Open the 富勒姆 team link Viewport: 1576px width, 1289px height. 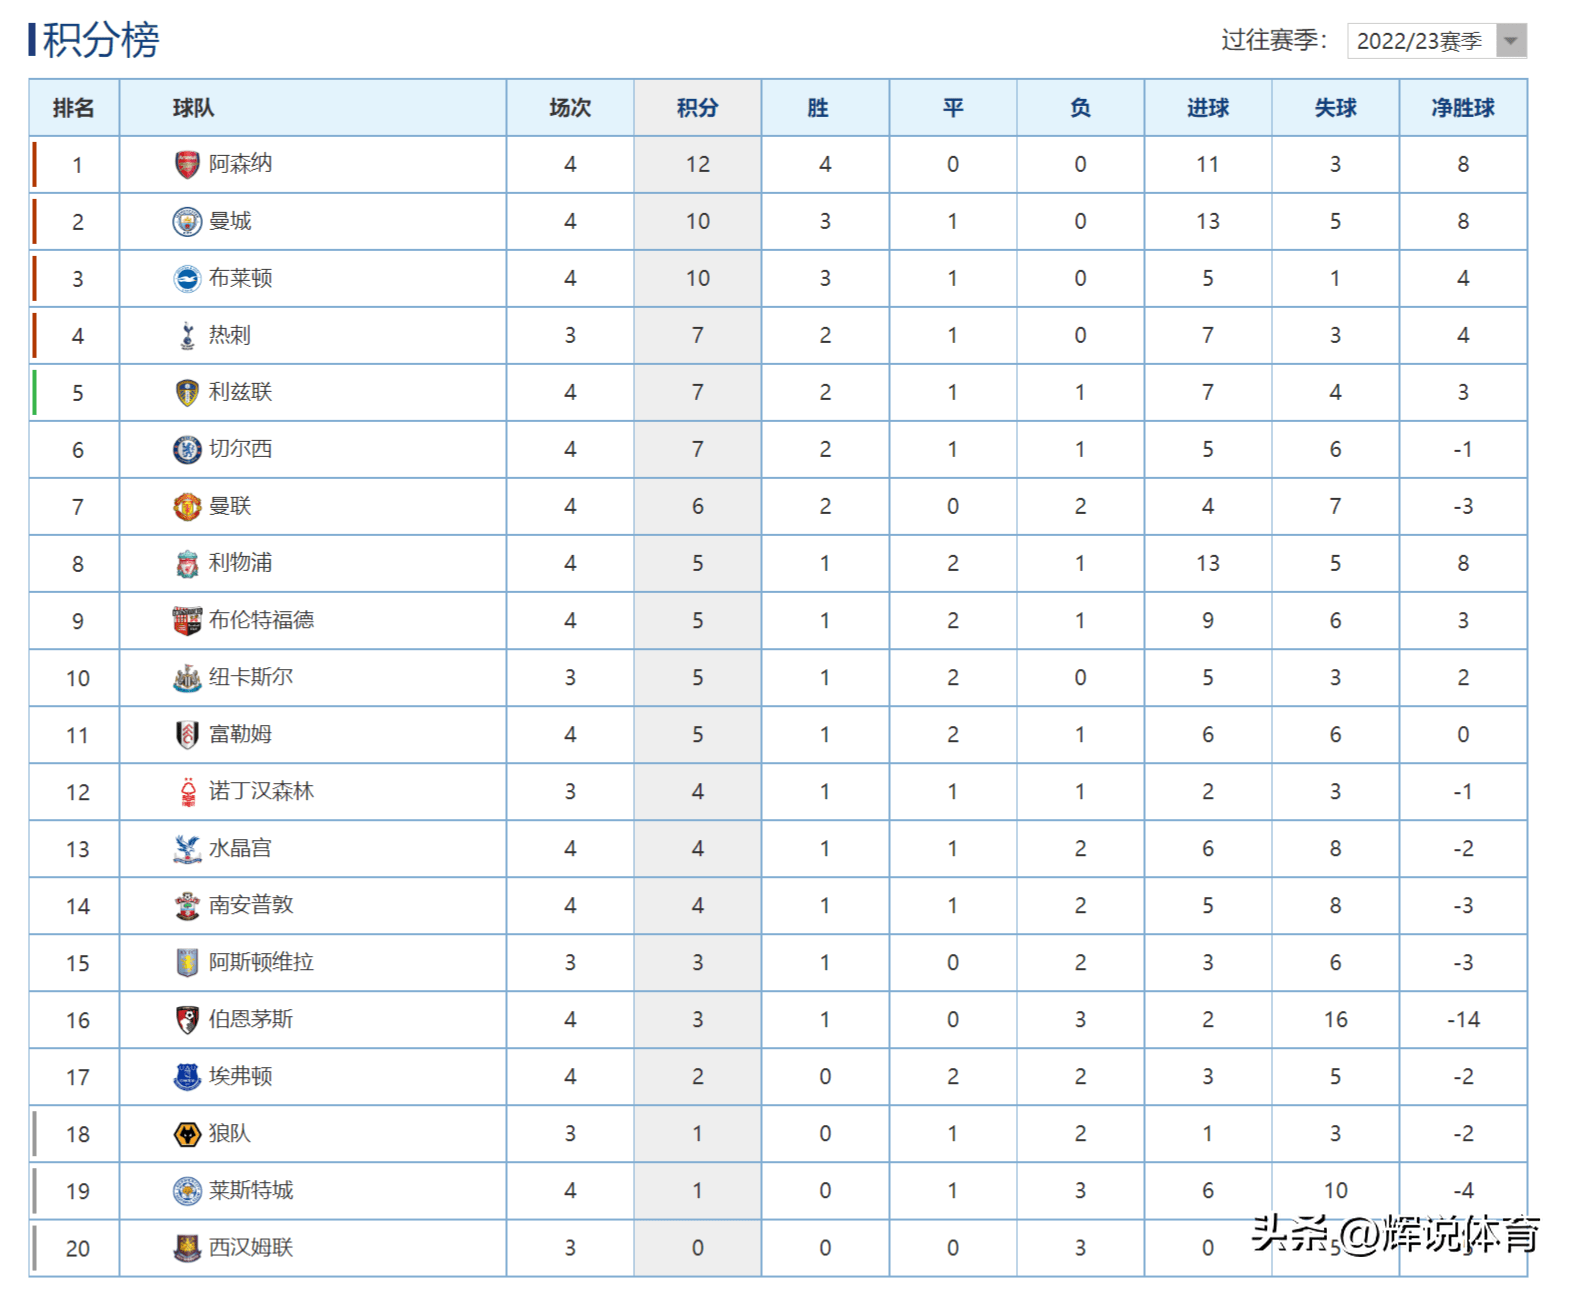click(x=240, y=734)
